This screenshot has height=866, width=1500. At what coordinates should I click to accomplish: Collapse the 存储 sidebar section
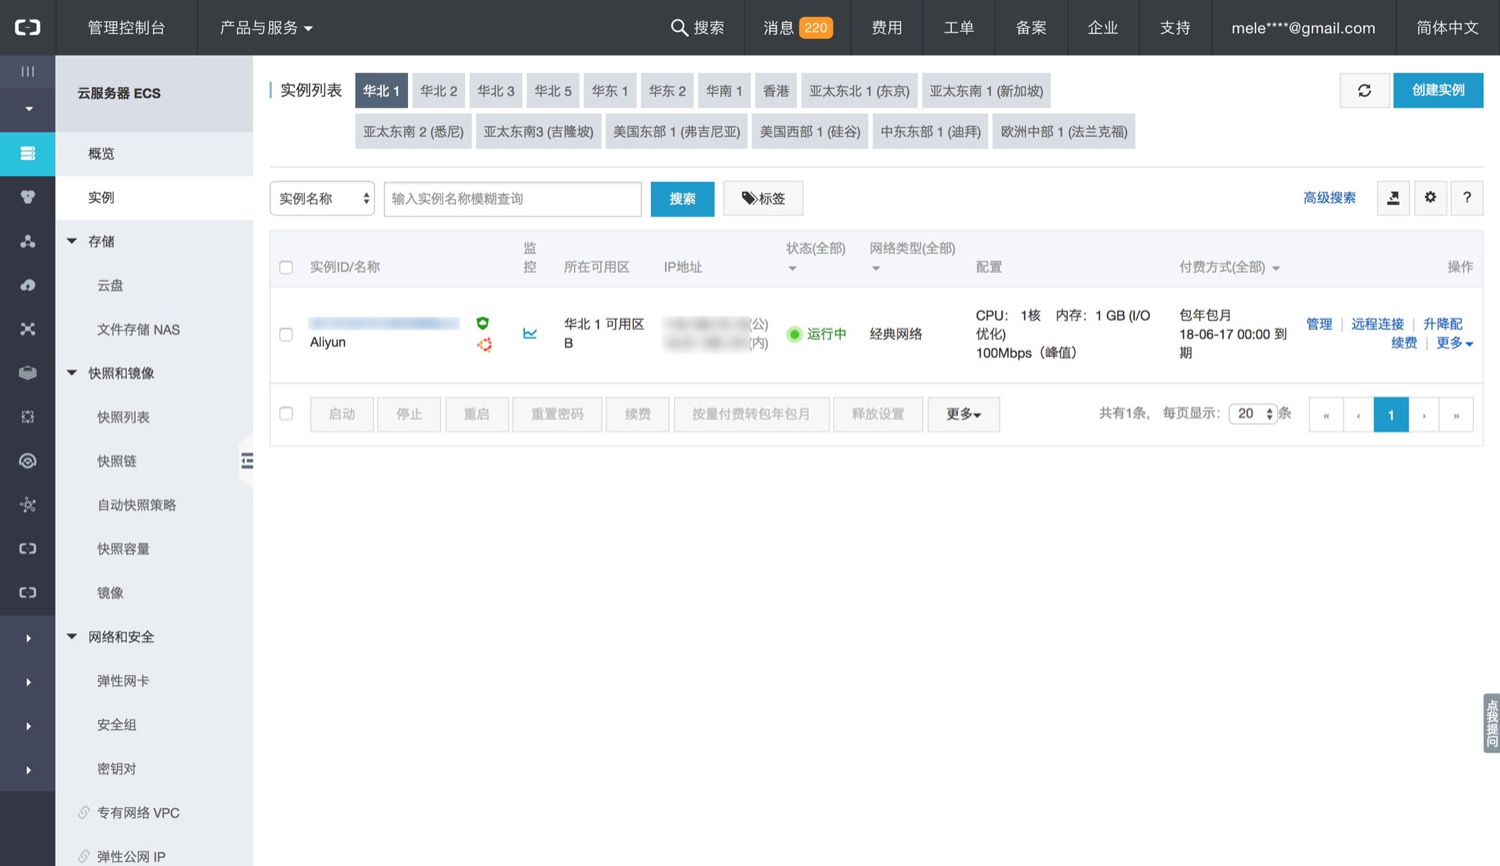pyautogui.click(x=72, y=241)
